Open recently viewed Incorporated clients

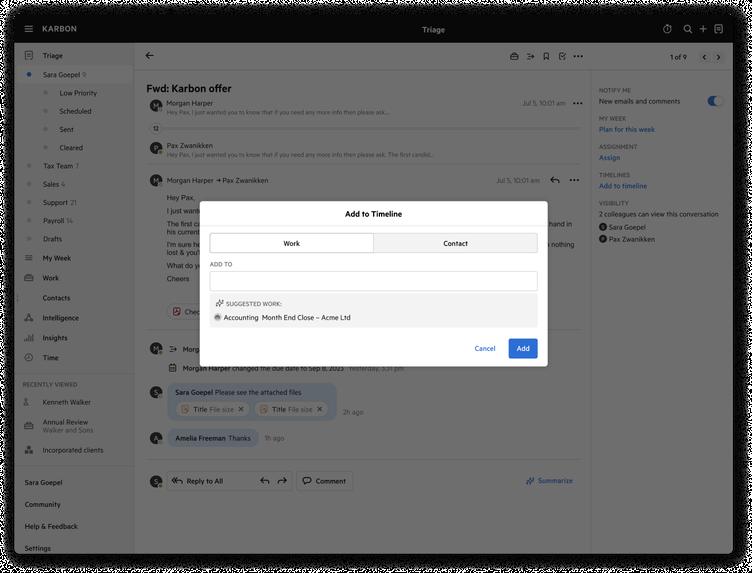click(x=74, y=450)
